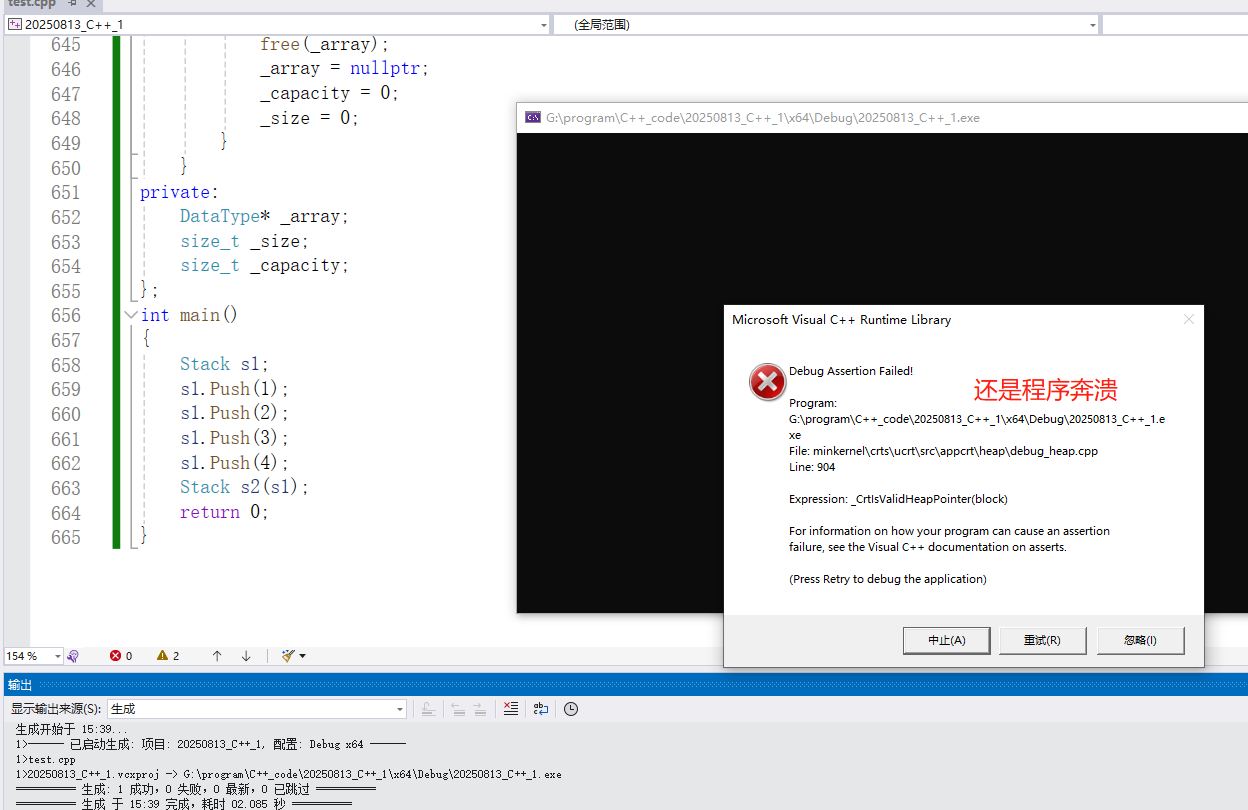Open project scope dropdown 20250813_C++_1
The height and width of the screenshot is (810, 1248).
pyautogui.click(x=278, y=24)
